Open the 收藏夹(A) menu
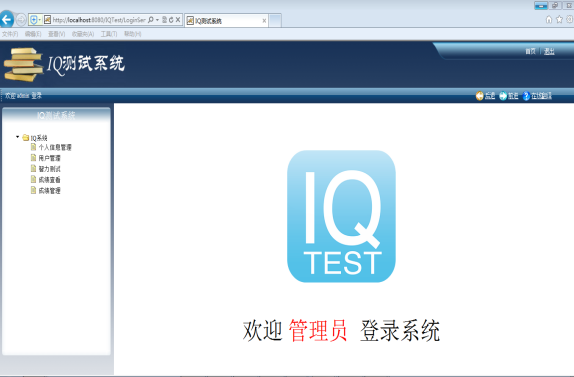 point(83,34)
